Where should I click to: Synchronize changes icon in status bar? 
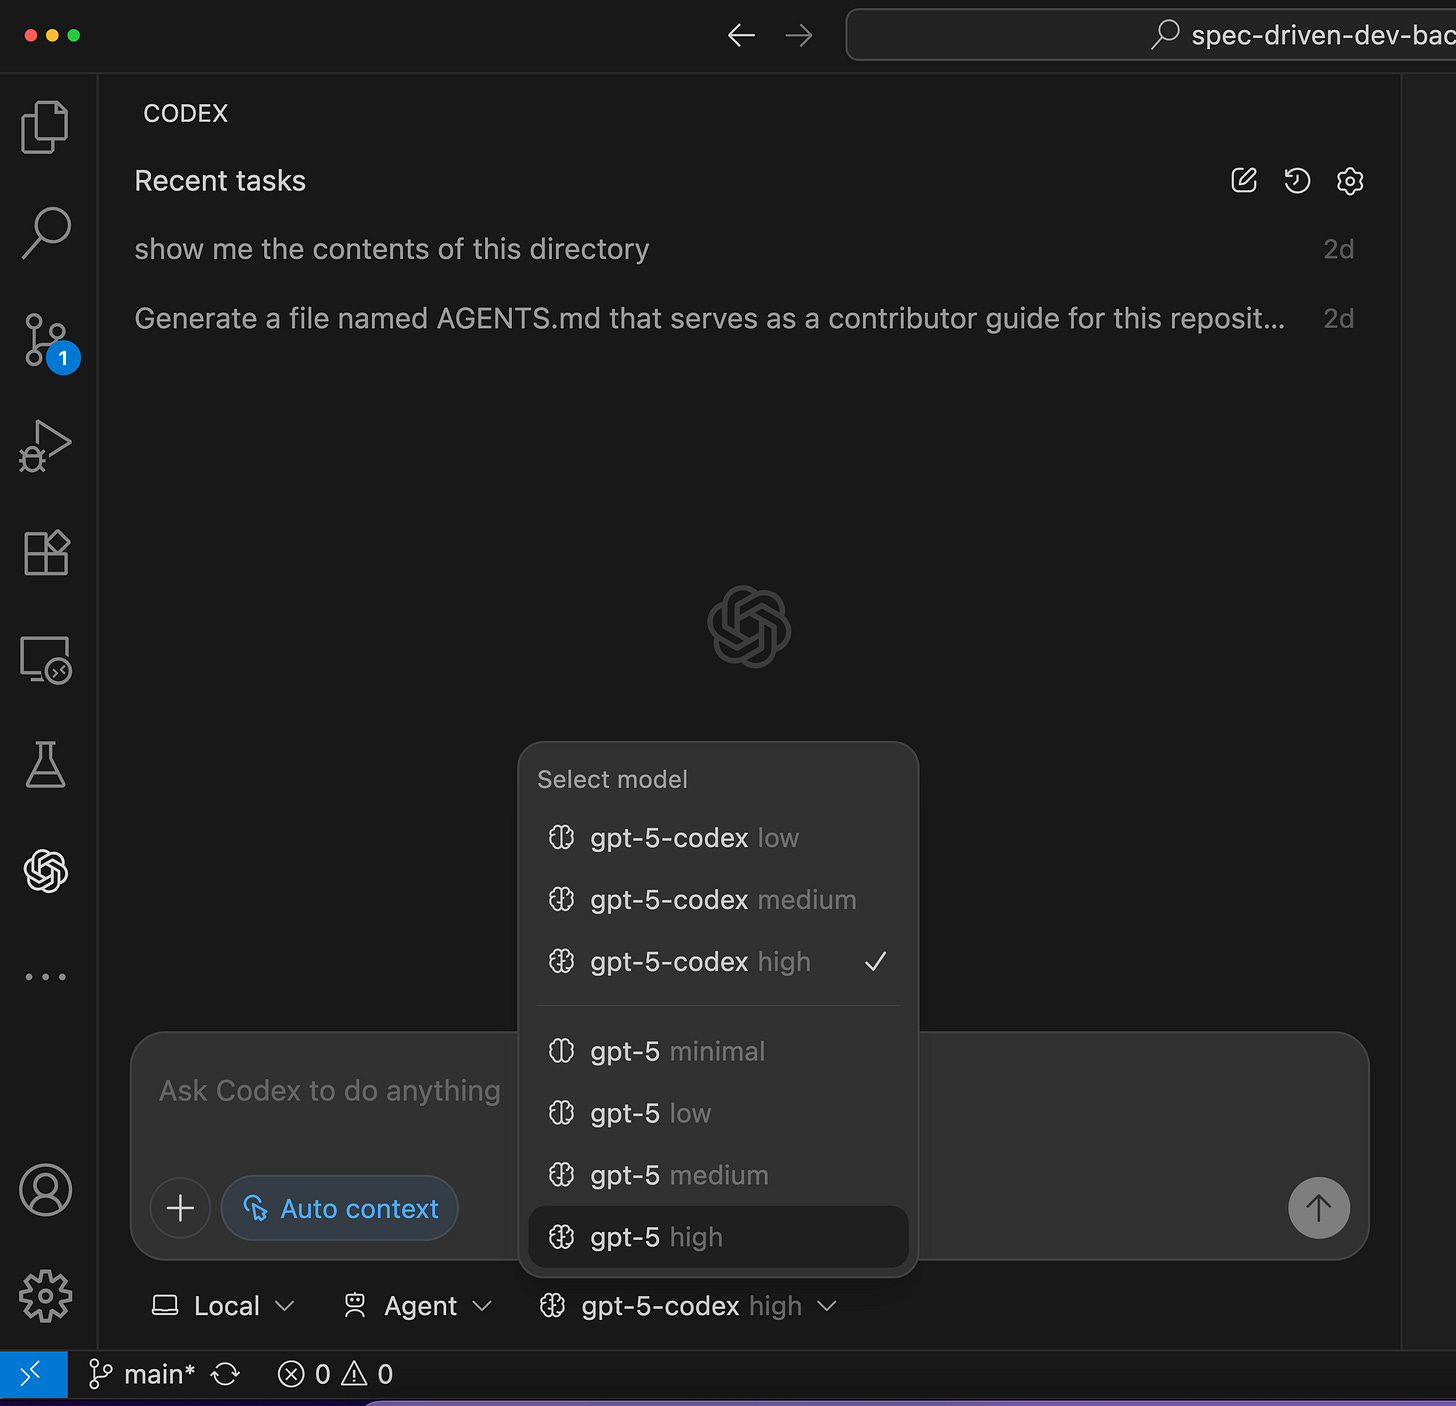[x=226, y=1374]
